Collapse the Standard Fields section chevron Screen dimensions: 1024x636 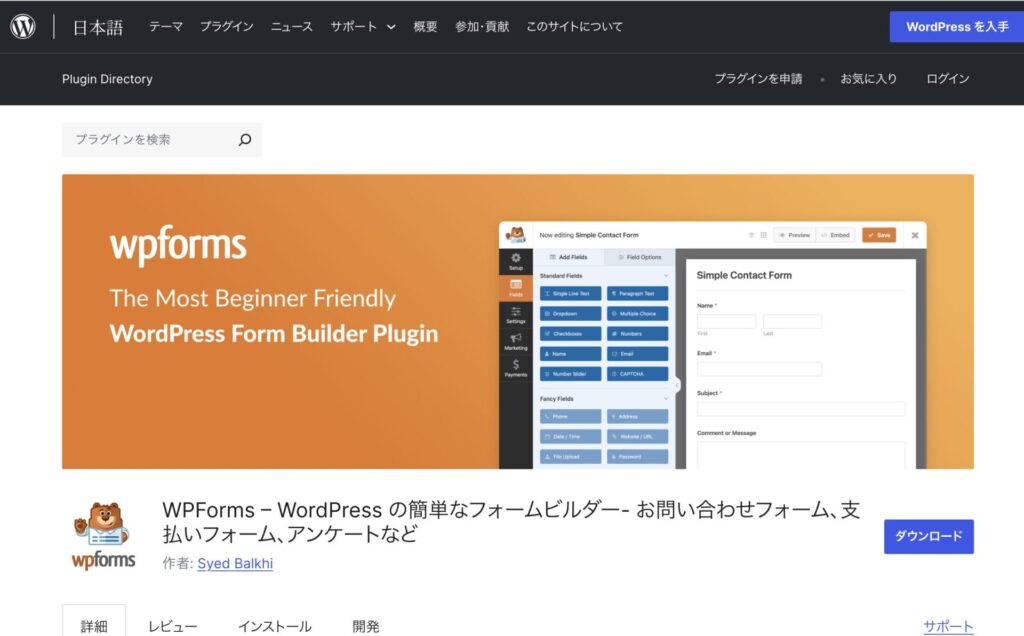click(x=666, y=275)
